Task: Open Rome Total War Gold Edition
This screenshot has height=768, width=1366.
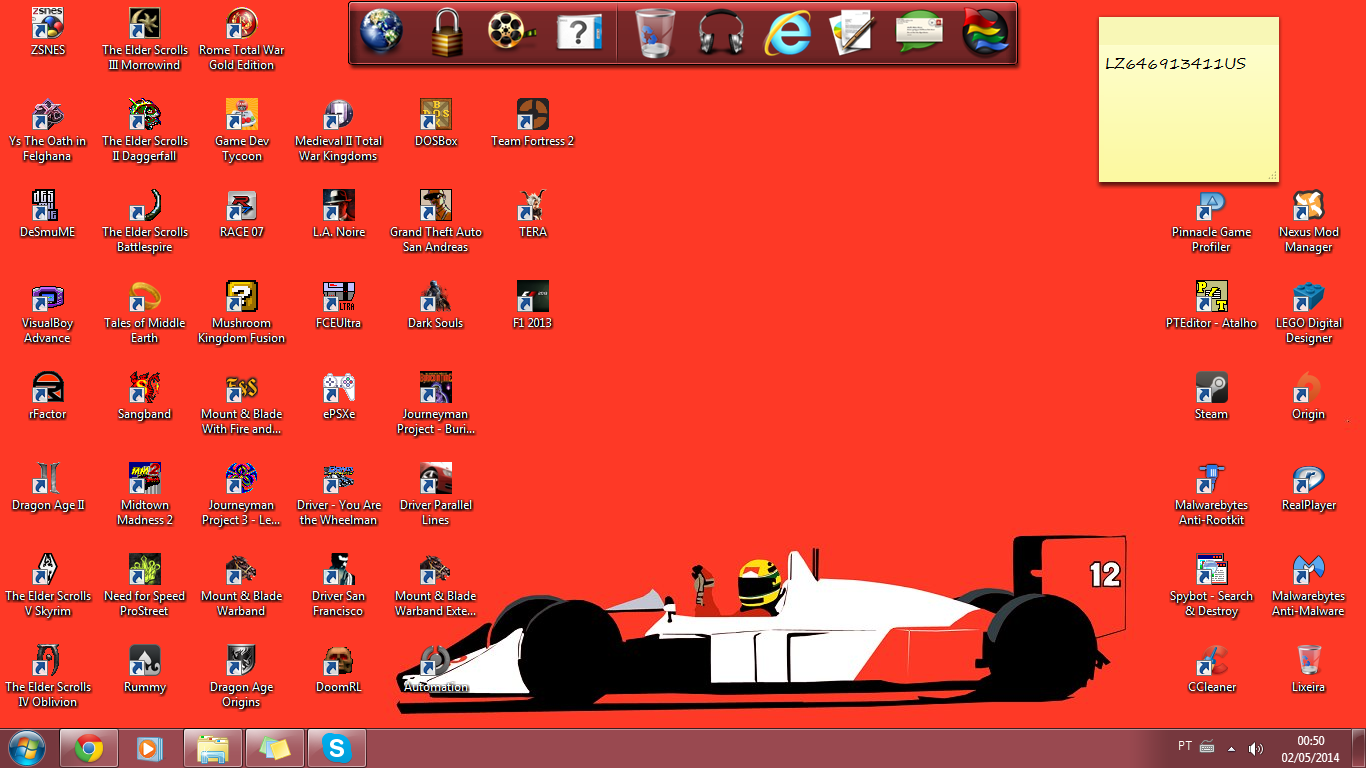Action: (242, 23)
